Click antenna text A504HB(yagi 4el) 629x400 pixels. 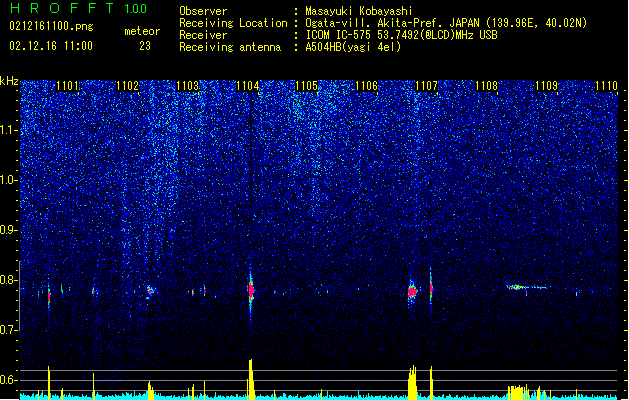click(x=353, y=47)
